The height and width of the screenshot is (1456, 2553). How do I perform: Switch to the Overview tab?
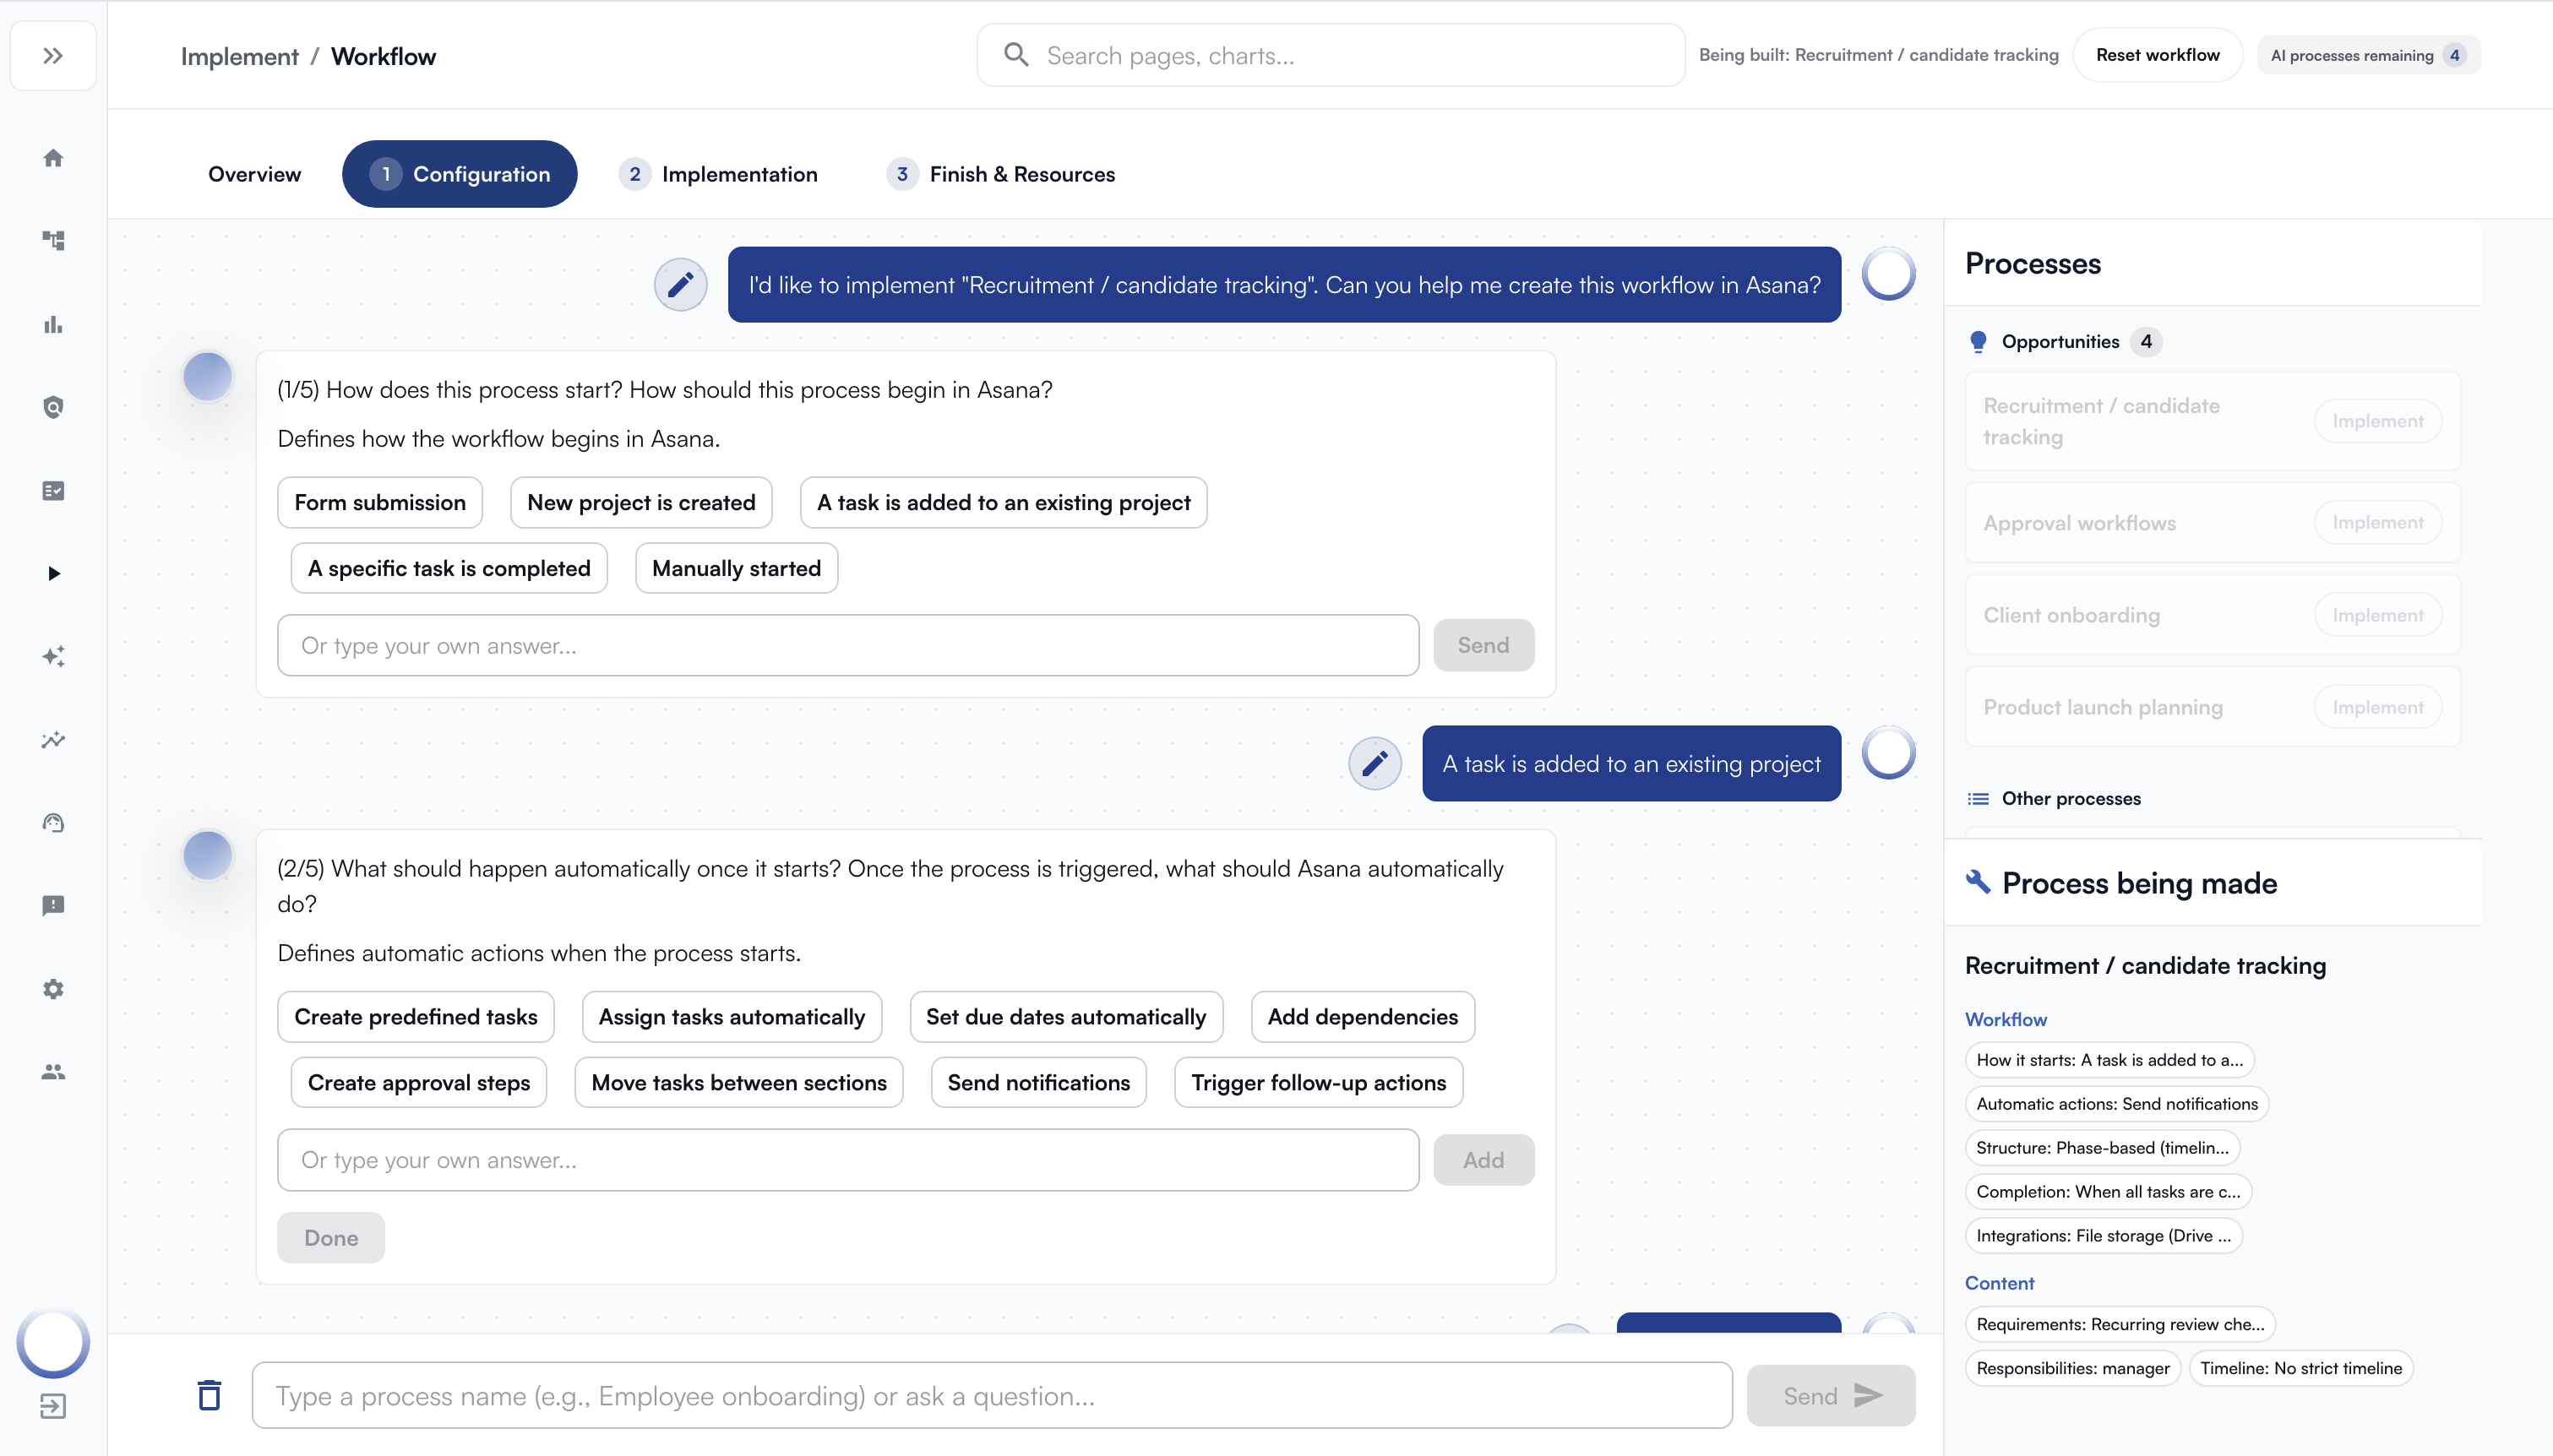[254, 174]
